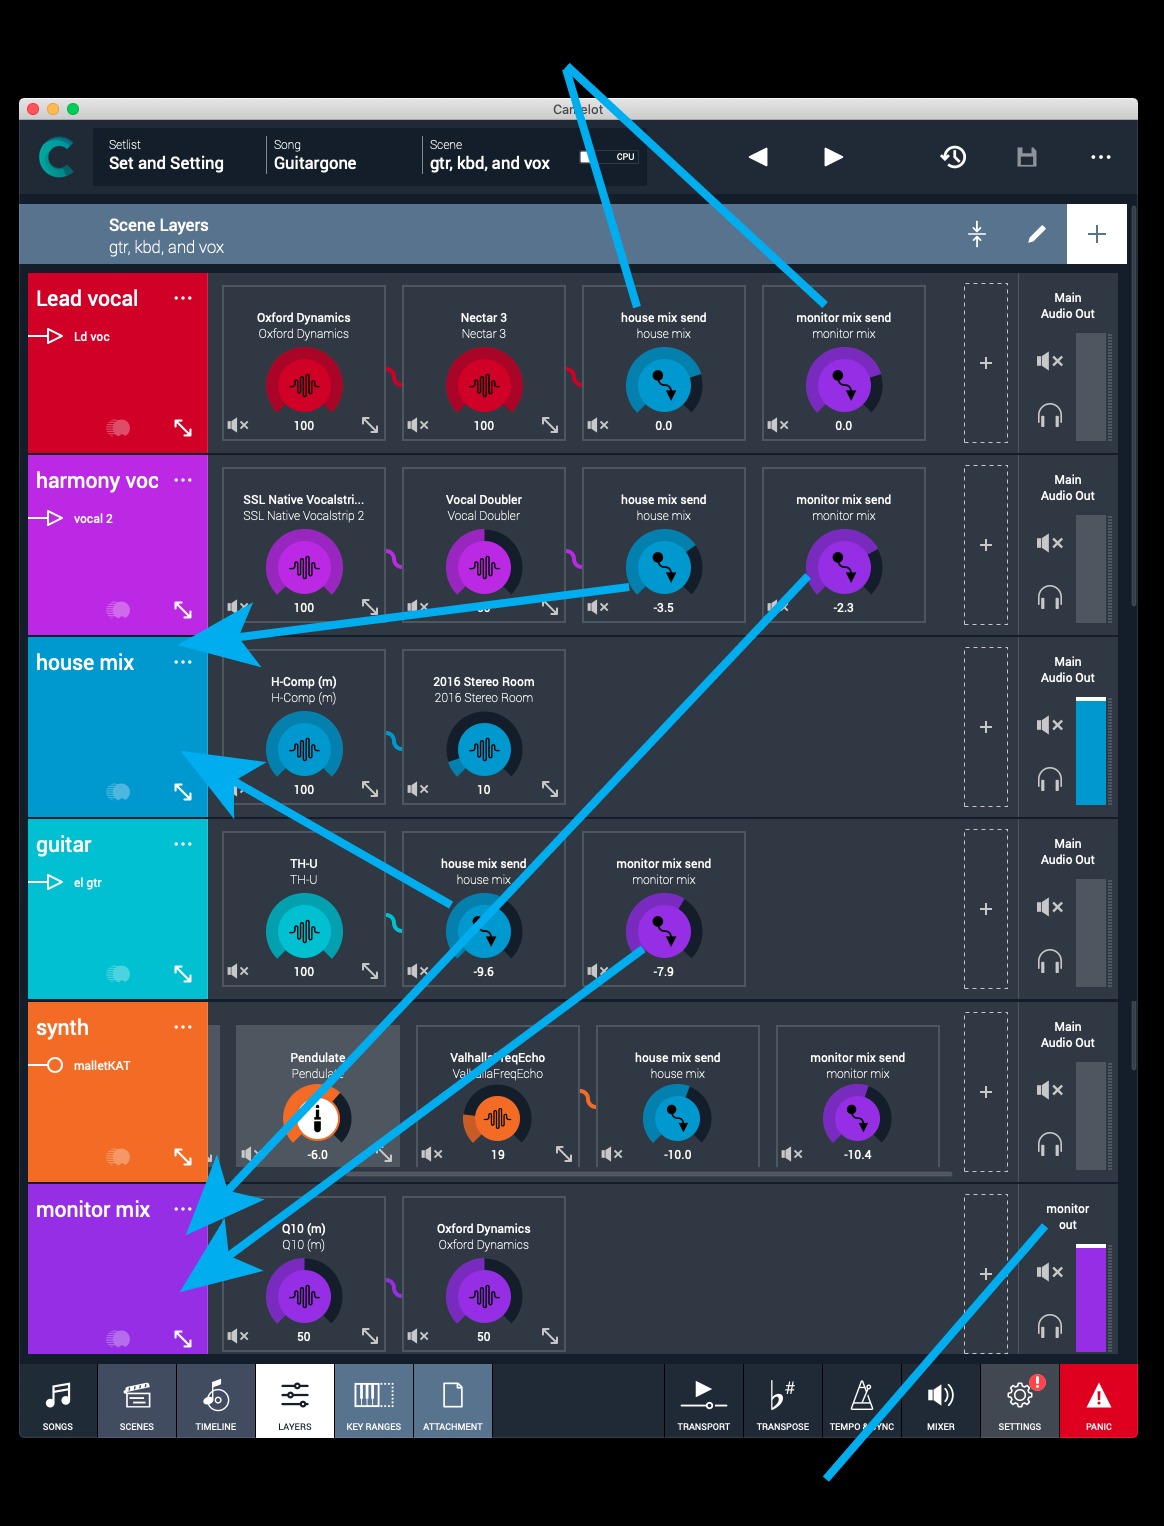1164x1526 pixels.
Task: Click the edit pencil for Scene Layers
Action: pyautogui.click(x=1037, y=233)
